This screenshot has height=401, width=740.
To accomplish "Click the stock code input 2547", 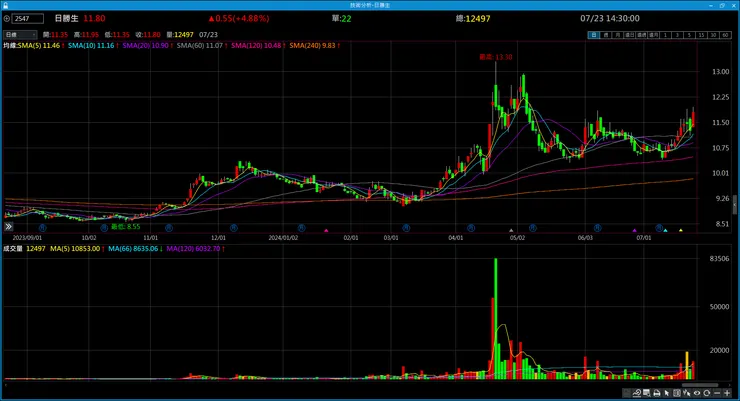I will 28,18.
